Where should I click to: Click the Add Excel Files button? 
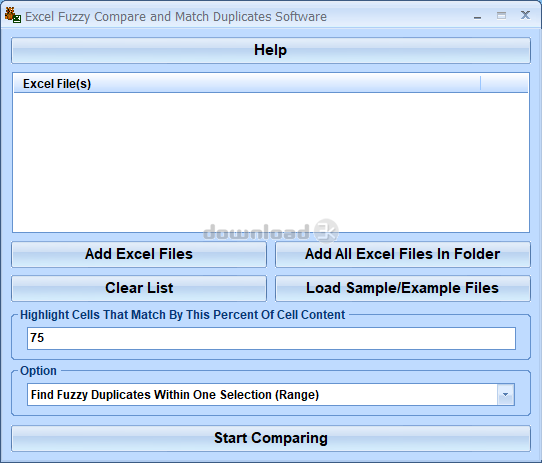coord(139,254)
